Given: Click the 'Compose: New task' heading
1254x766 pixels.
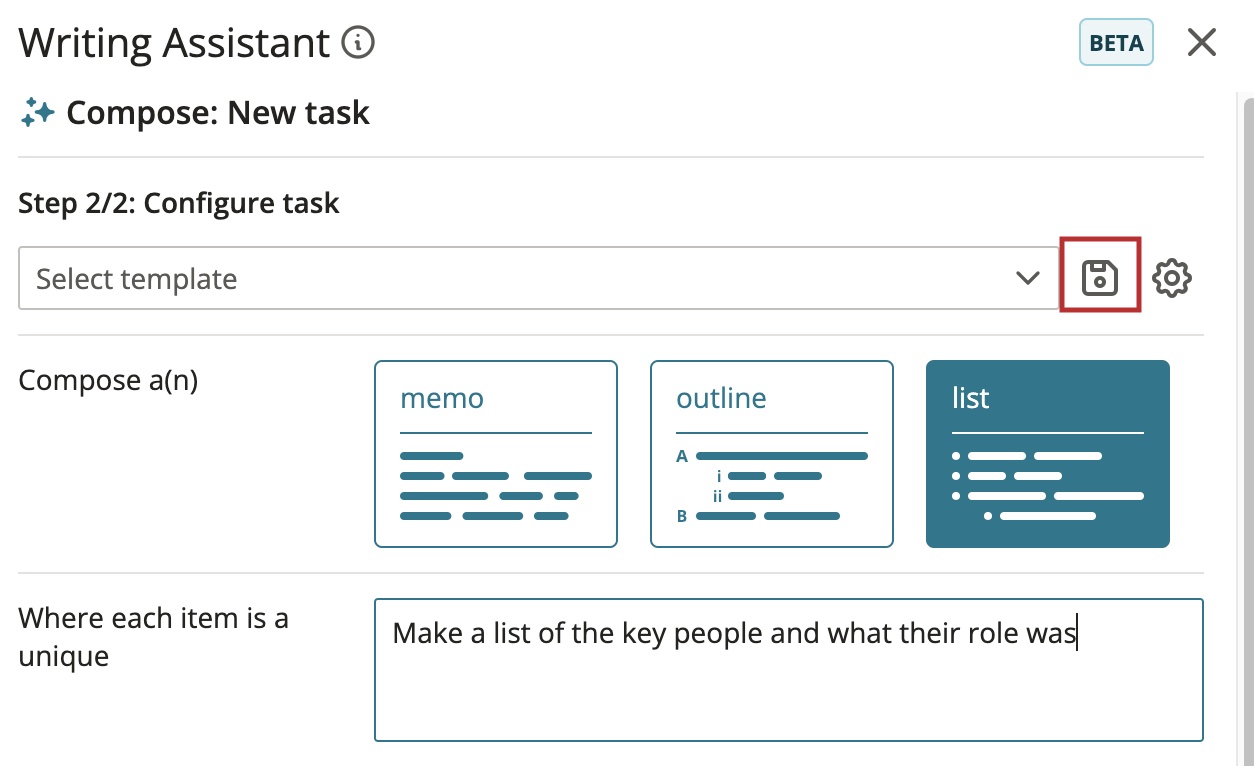Looking at the screenshot, I should click(x=218, y=113).
